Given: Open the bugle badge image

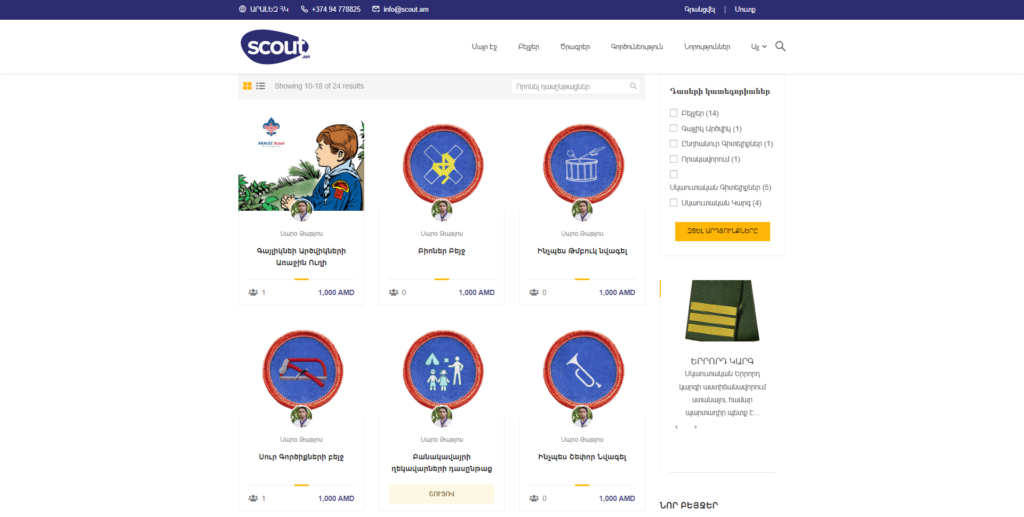Looking at the screenshot, I should pyautogui.click(x=582, y=370).
